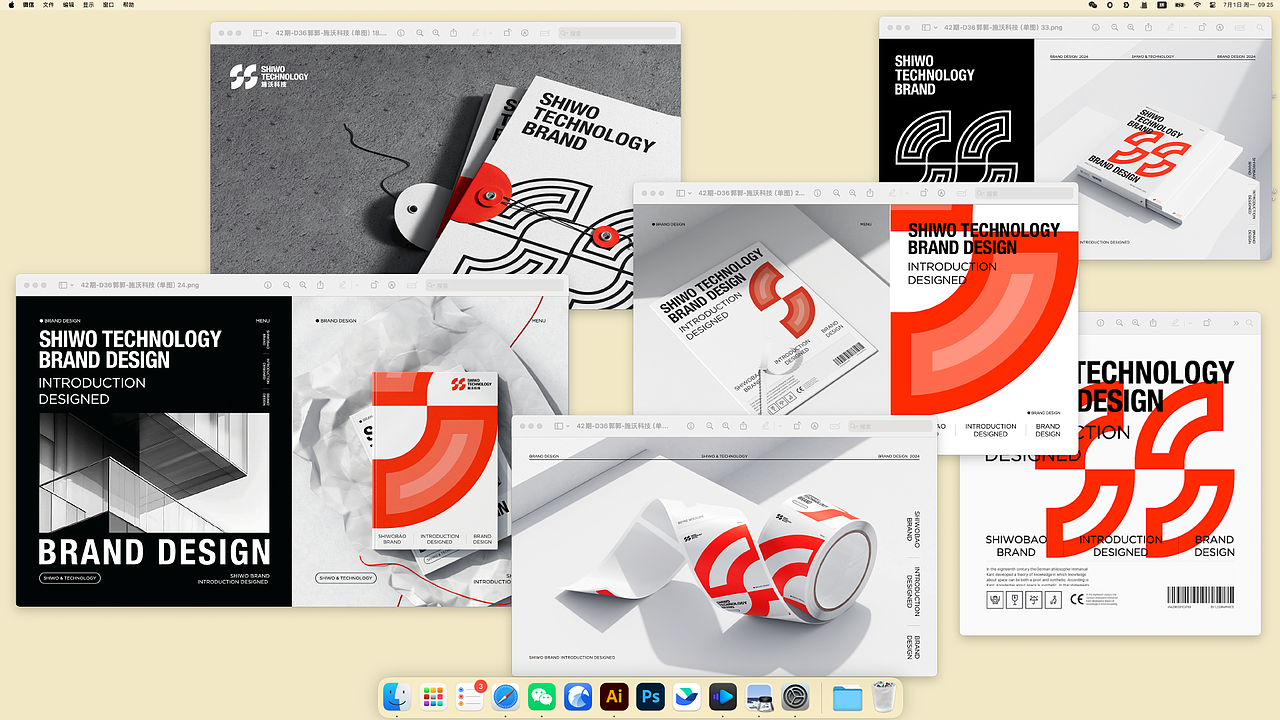
Task: Share the 24.png image
Action: point(320,285)
